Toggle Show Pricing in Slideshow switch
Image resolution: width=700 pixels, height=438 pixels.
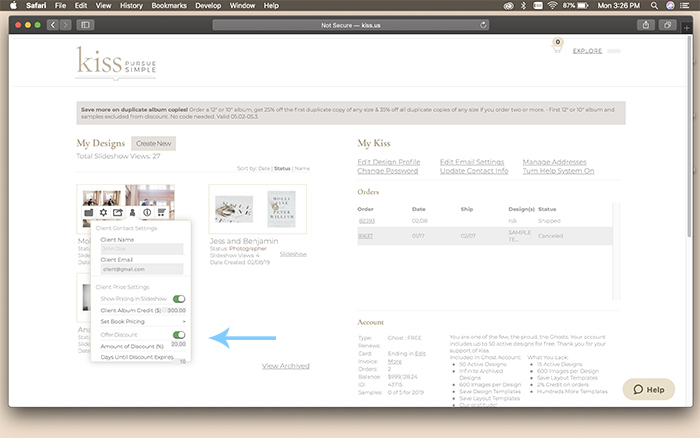(x=179, y=299)
